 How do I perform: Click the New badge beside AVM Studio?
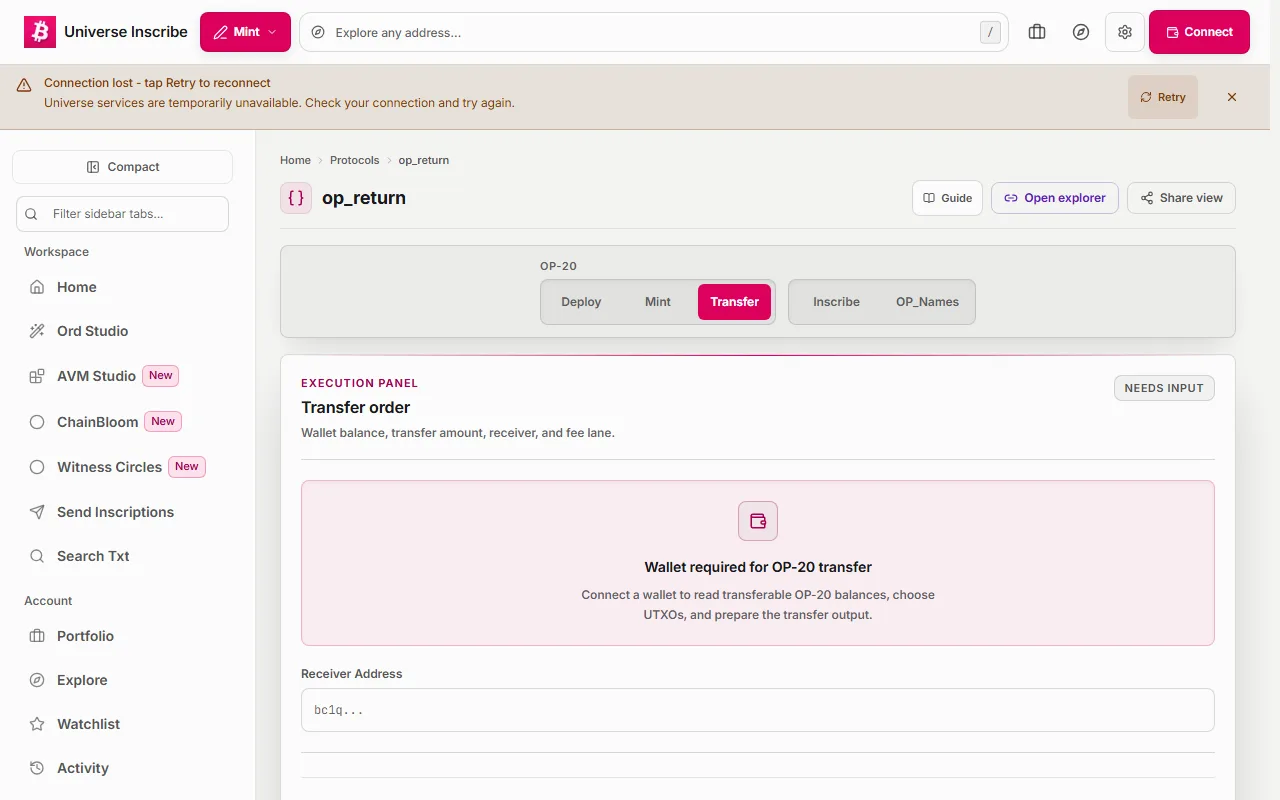pos(161,376)
